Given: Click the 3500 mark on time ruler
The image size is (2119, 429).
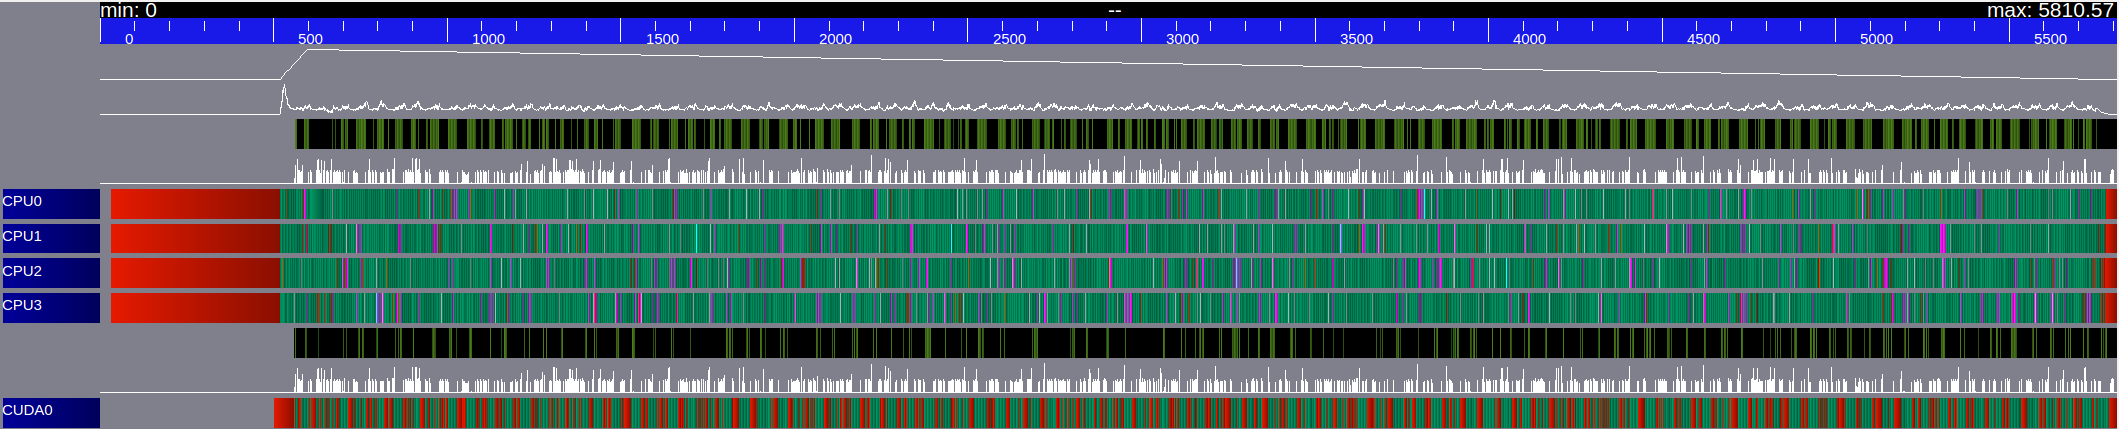Looking at the screenshot, I should pyautogui.click(x=1356, y=38).
